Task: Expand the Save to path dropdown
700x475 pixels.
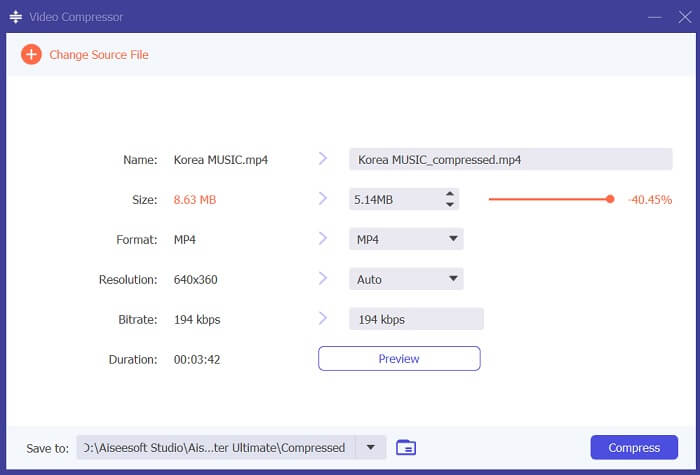Action: point(371,447)
